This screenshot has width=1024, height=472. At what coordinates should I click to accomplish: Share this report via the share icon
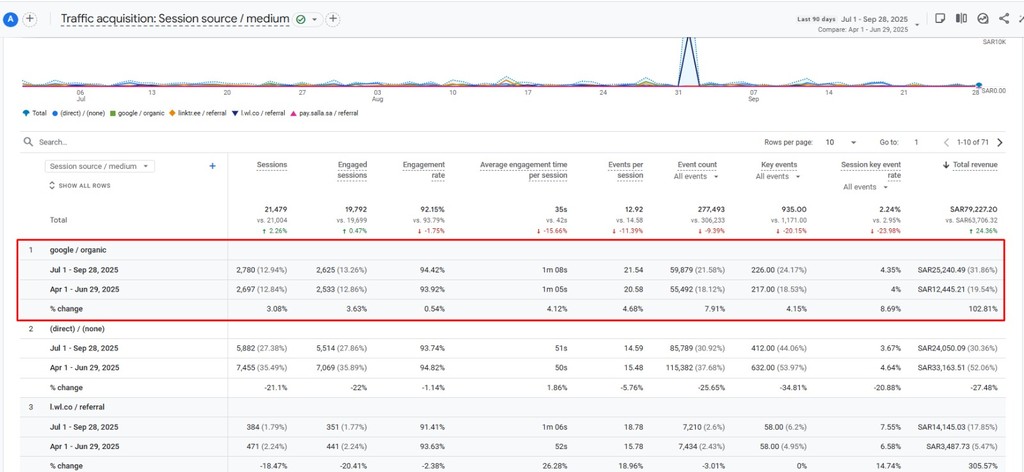tap(1004, 18)
